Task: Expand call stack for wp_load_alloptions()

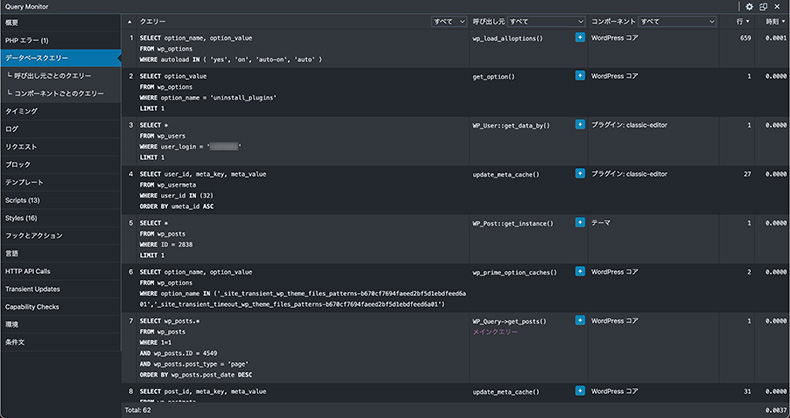Action: (580, 37)
